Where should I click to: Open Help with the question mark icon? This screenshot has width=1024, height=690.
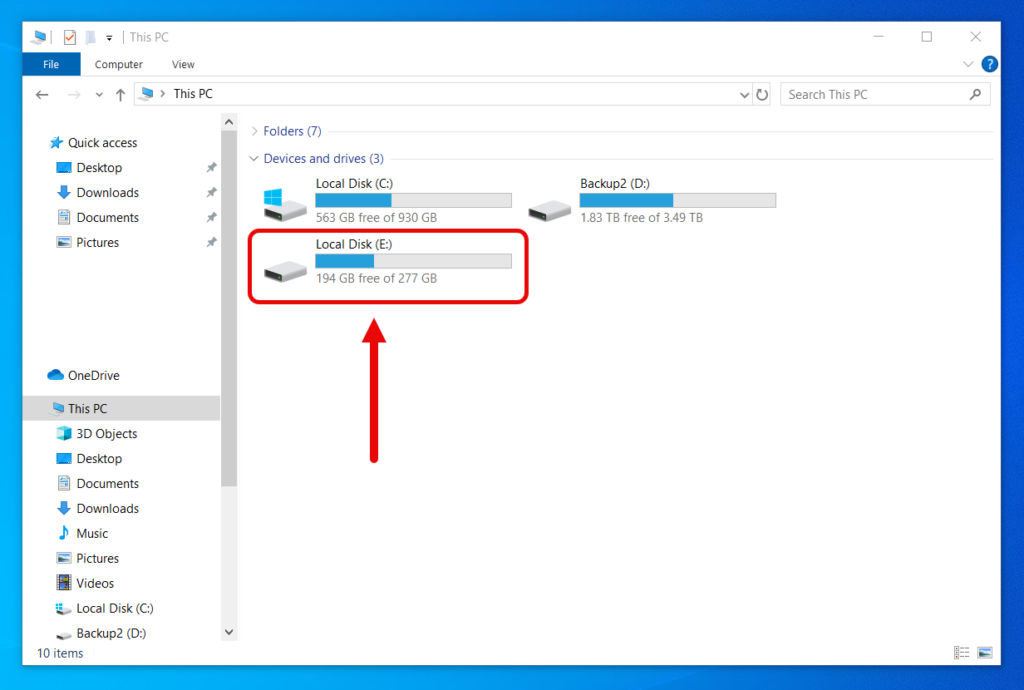(989, 64)
